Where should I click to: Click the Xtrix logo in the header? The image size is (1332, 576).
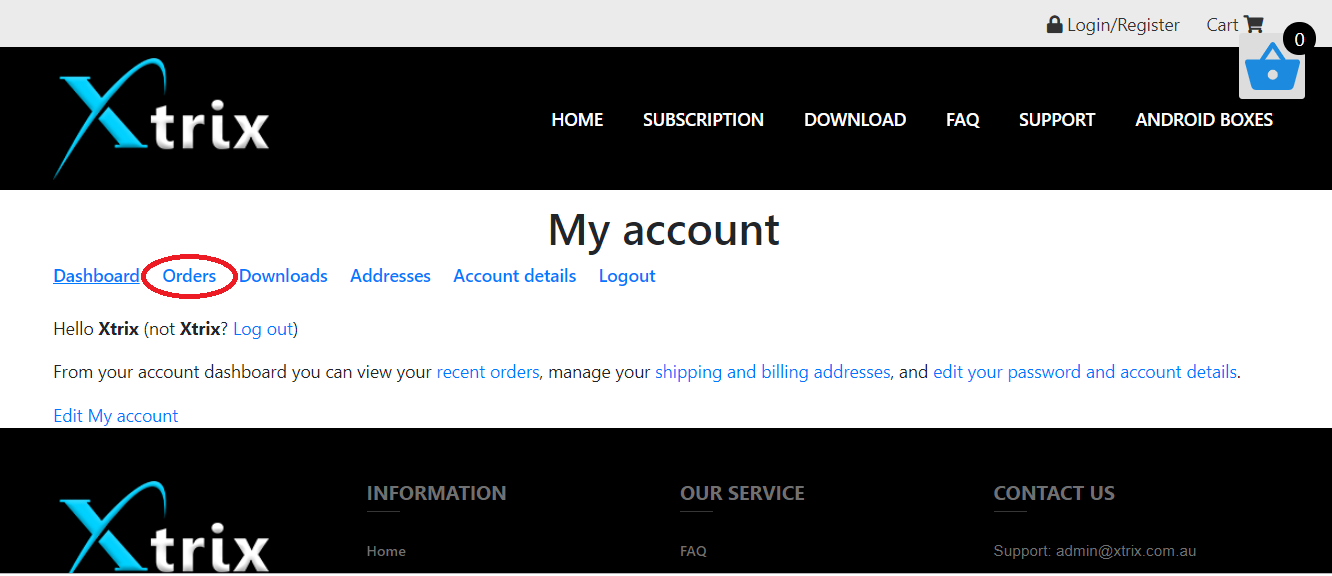point(161,118)
